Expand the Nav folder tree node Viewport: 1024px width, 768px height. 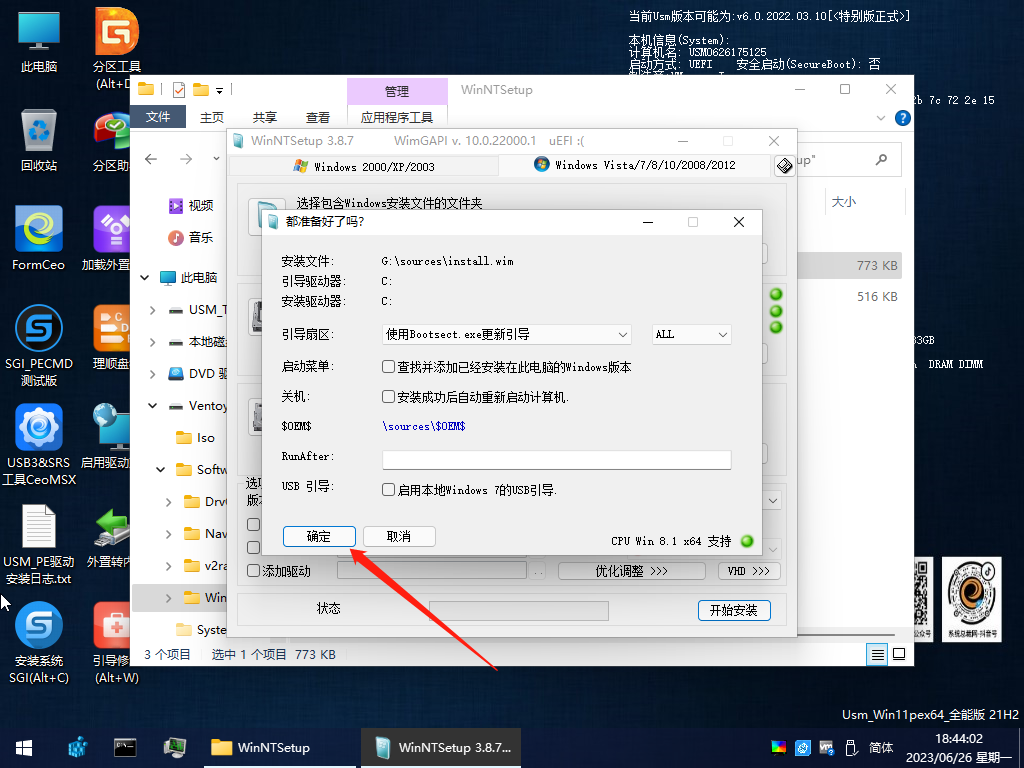(168, 534)
